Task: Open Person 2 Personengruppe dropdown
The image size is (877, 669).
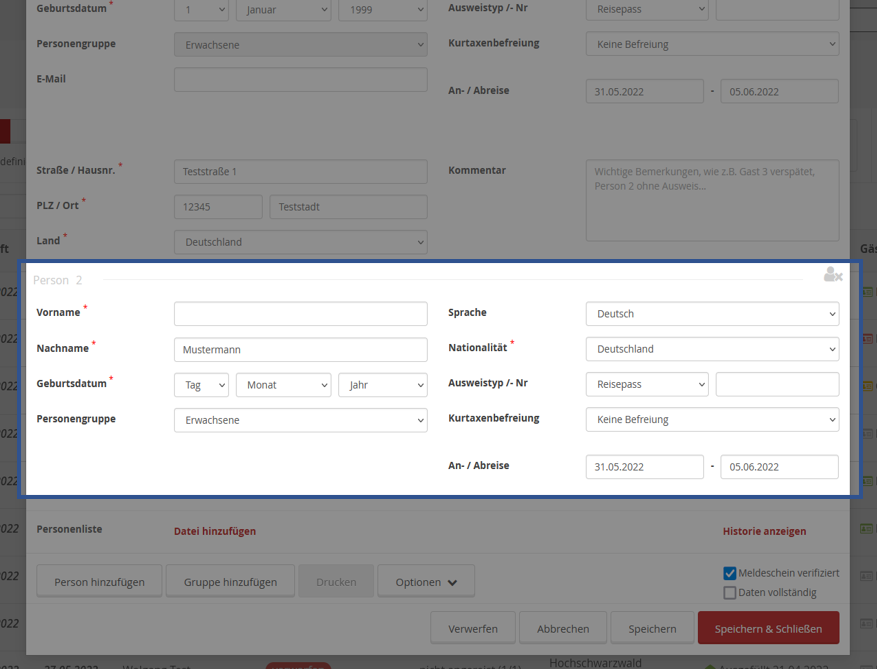Action: 300,421
